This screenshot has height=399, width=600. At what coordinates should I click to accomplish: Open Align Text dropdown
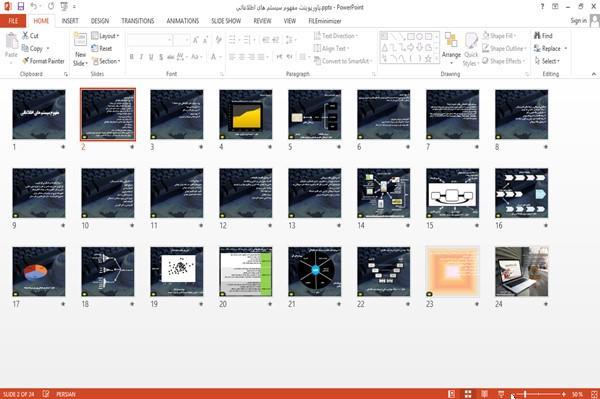331,49
